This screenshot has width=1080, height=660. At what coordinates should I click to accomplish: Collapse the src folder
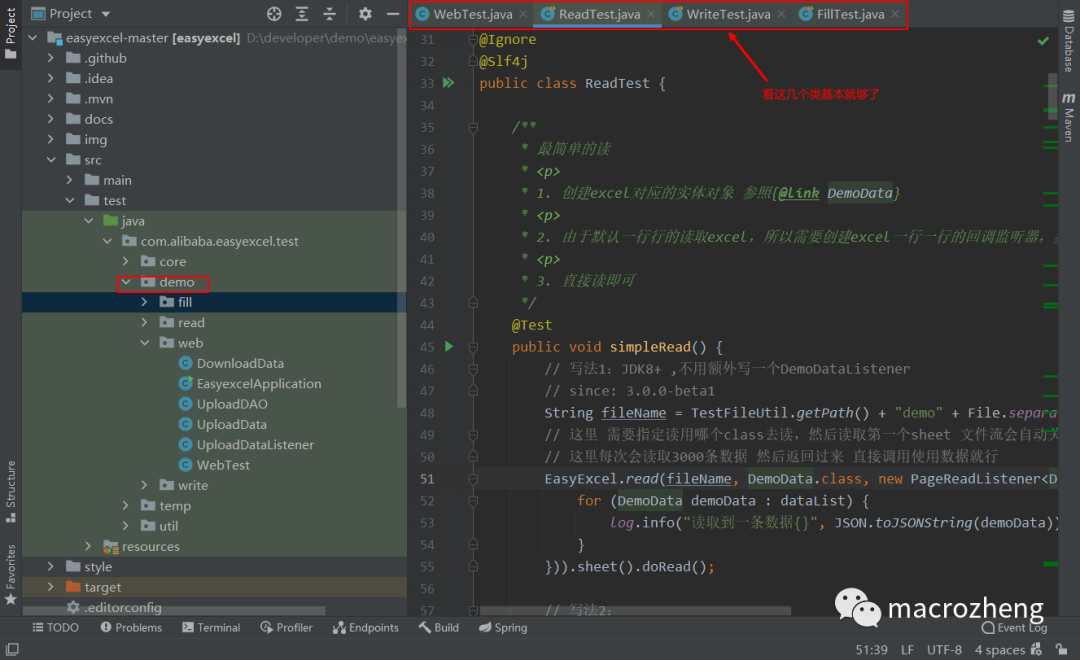click(x=51, y=160)
